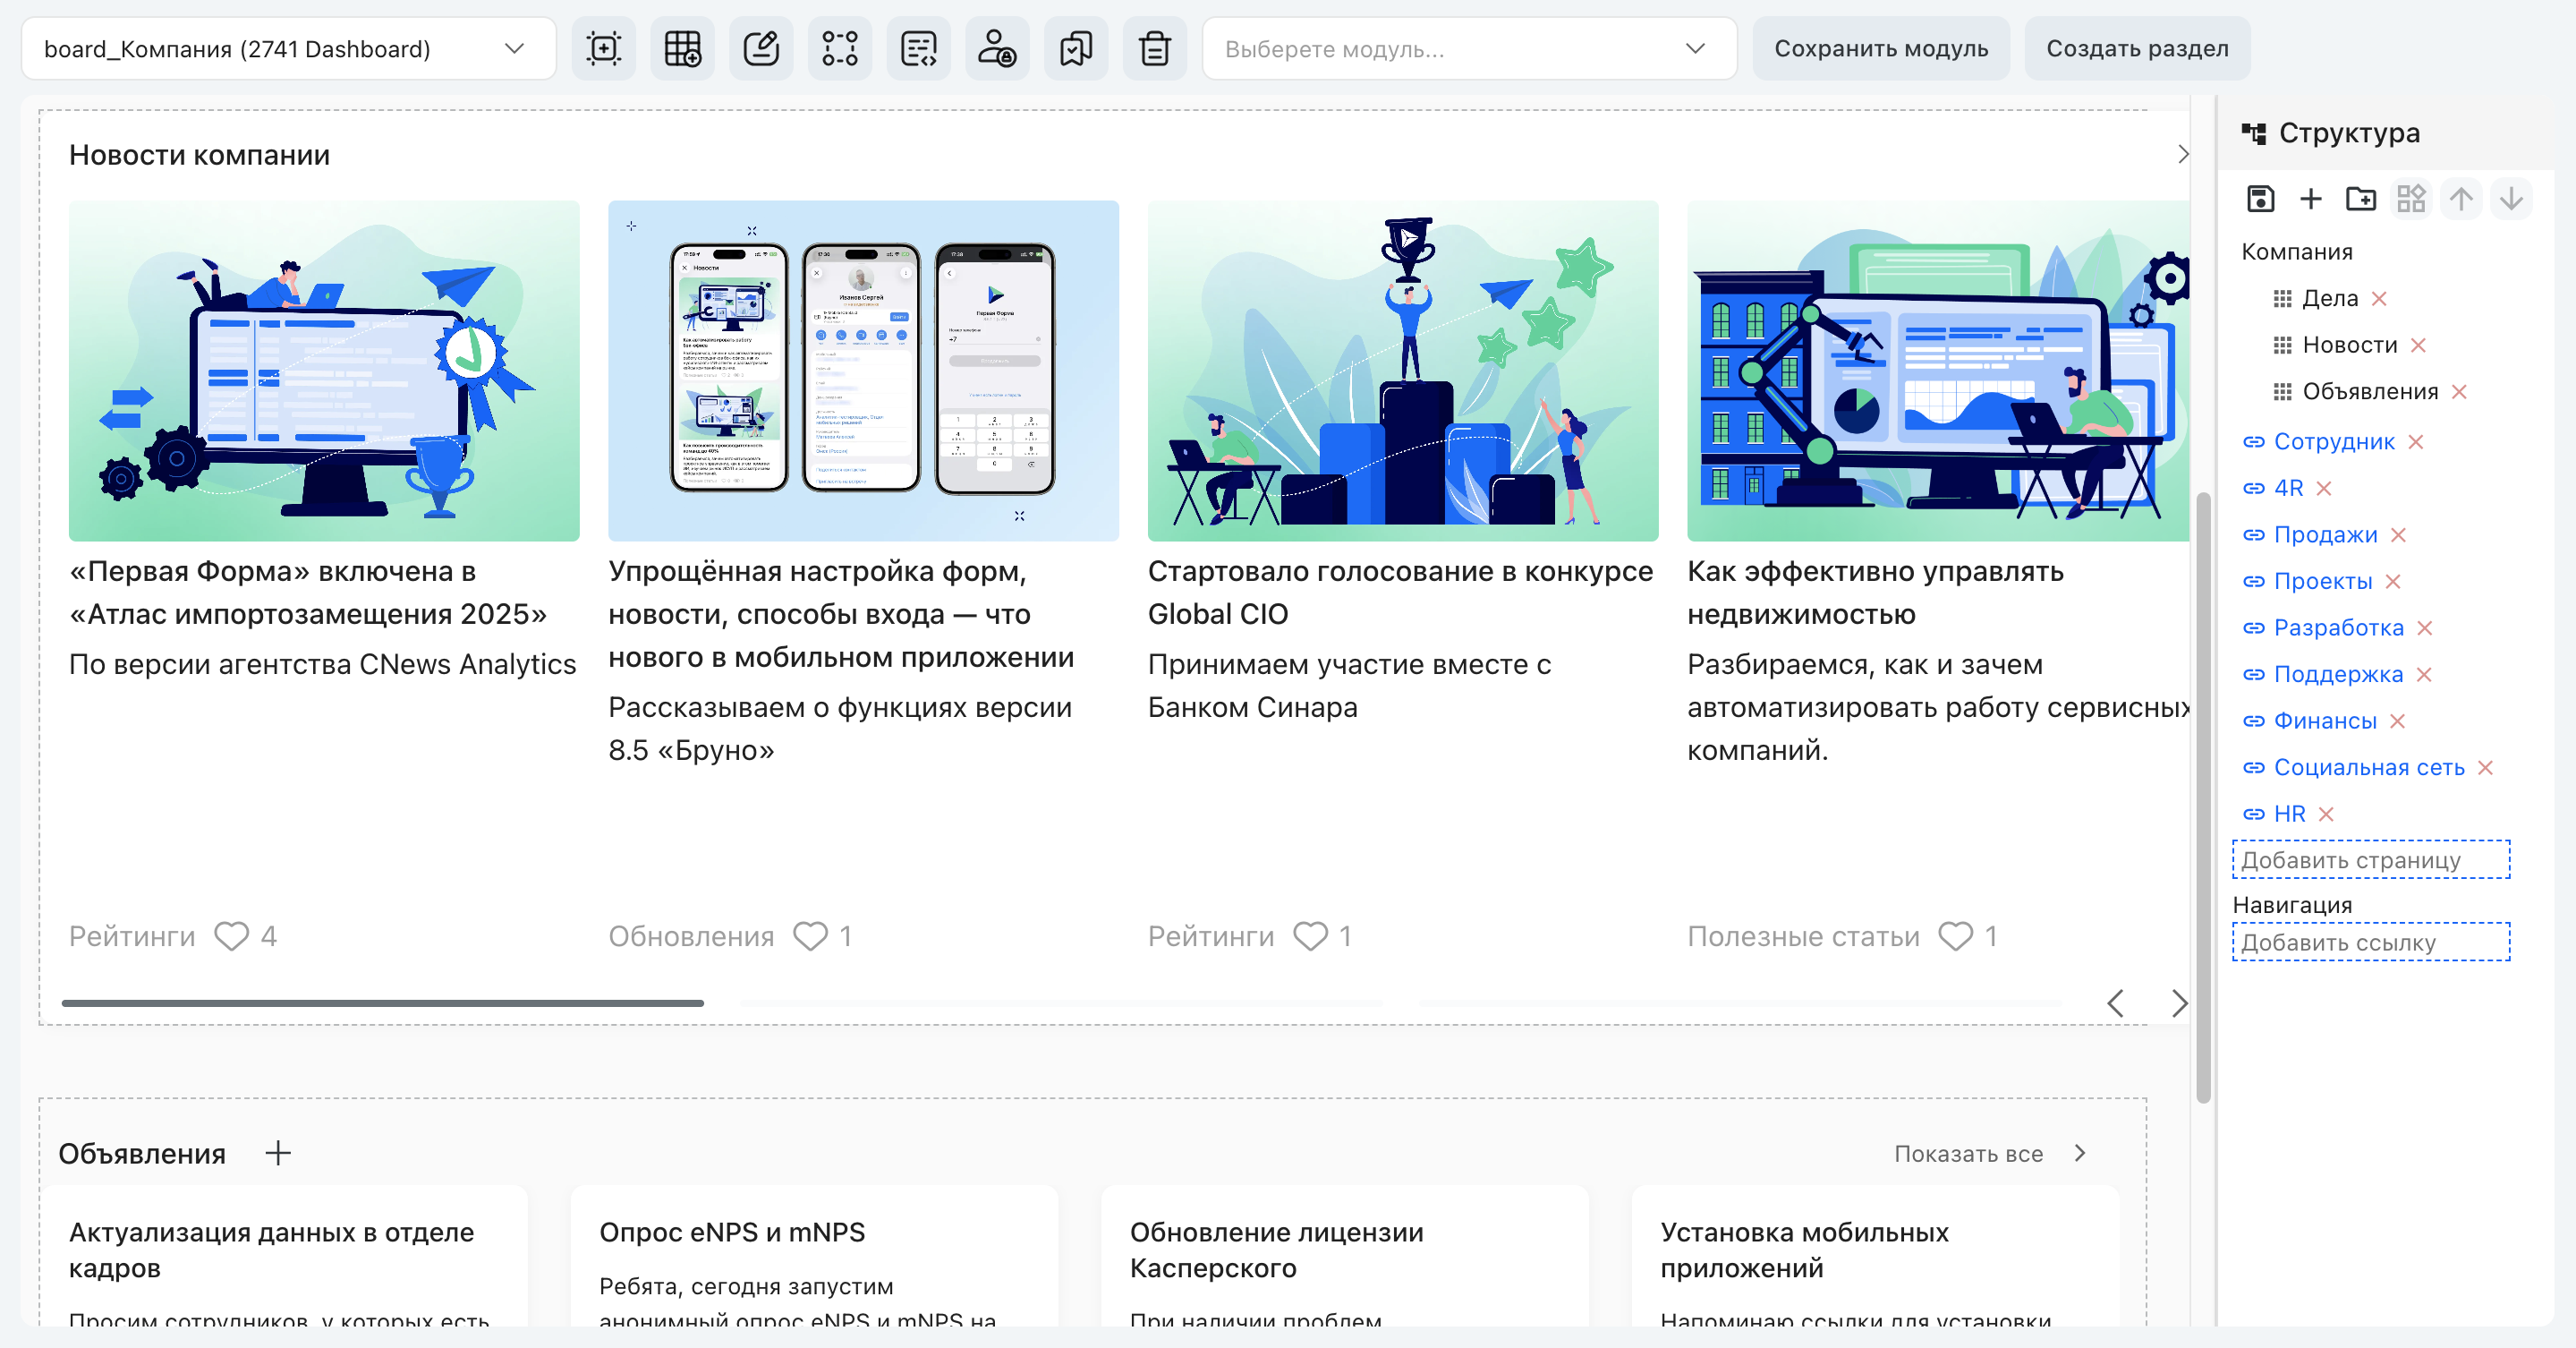
Task: Remove the Разработка link with its X
Action: click(x=2425, y=628)
